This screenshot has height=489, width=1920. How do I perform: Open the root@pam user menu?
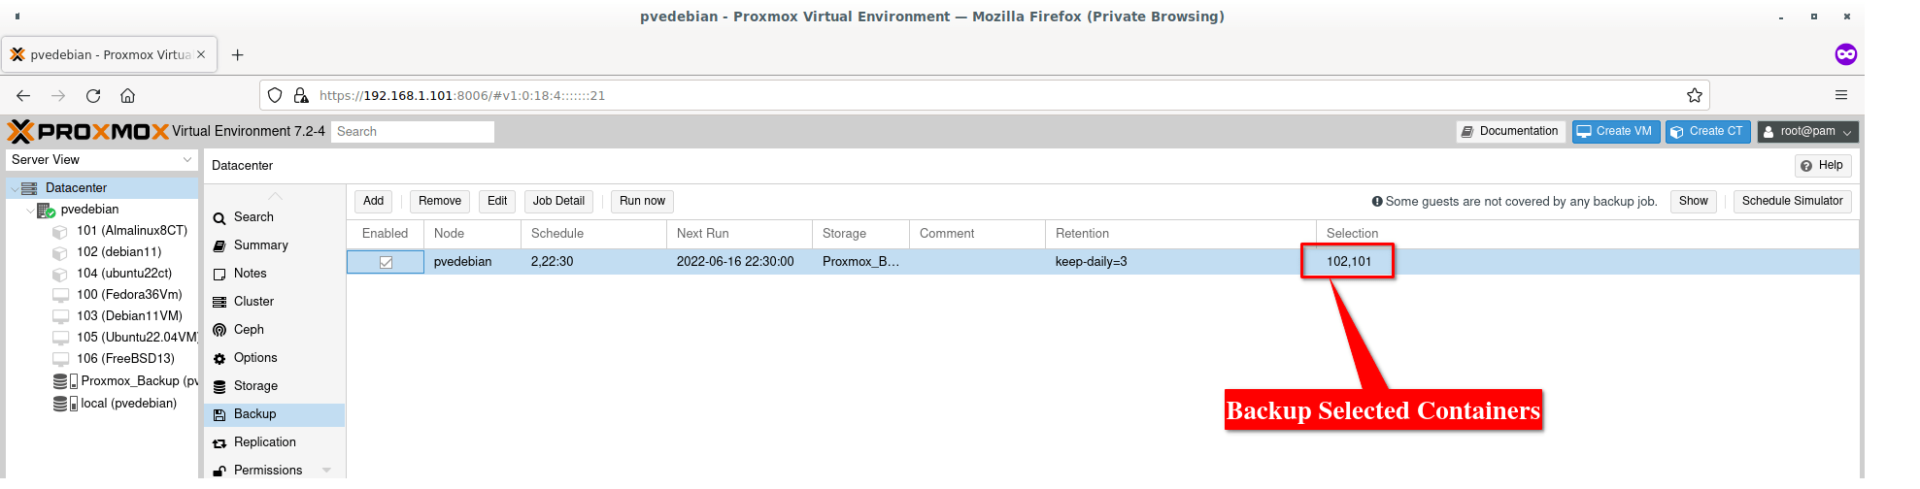(x=1808, y=132)
